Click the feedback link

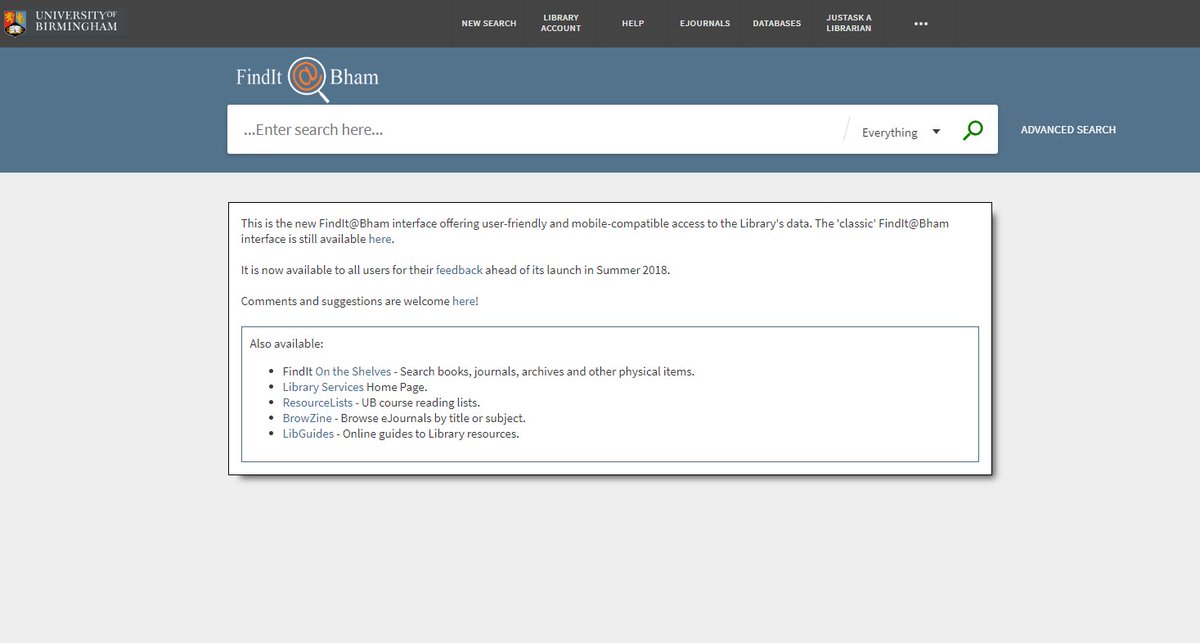(459, 269)
